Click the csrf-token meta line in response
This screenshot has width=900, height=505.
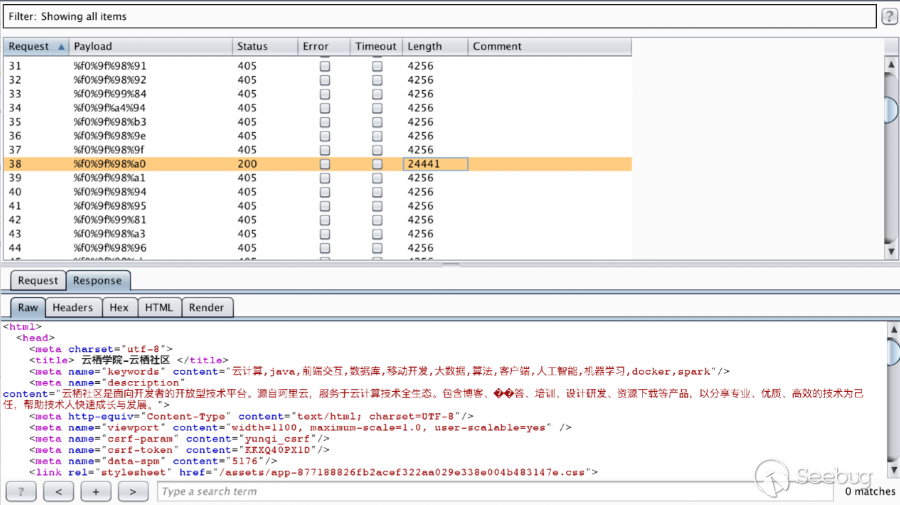click(x=180, y=450)
